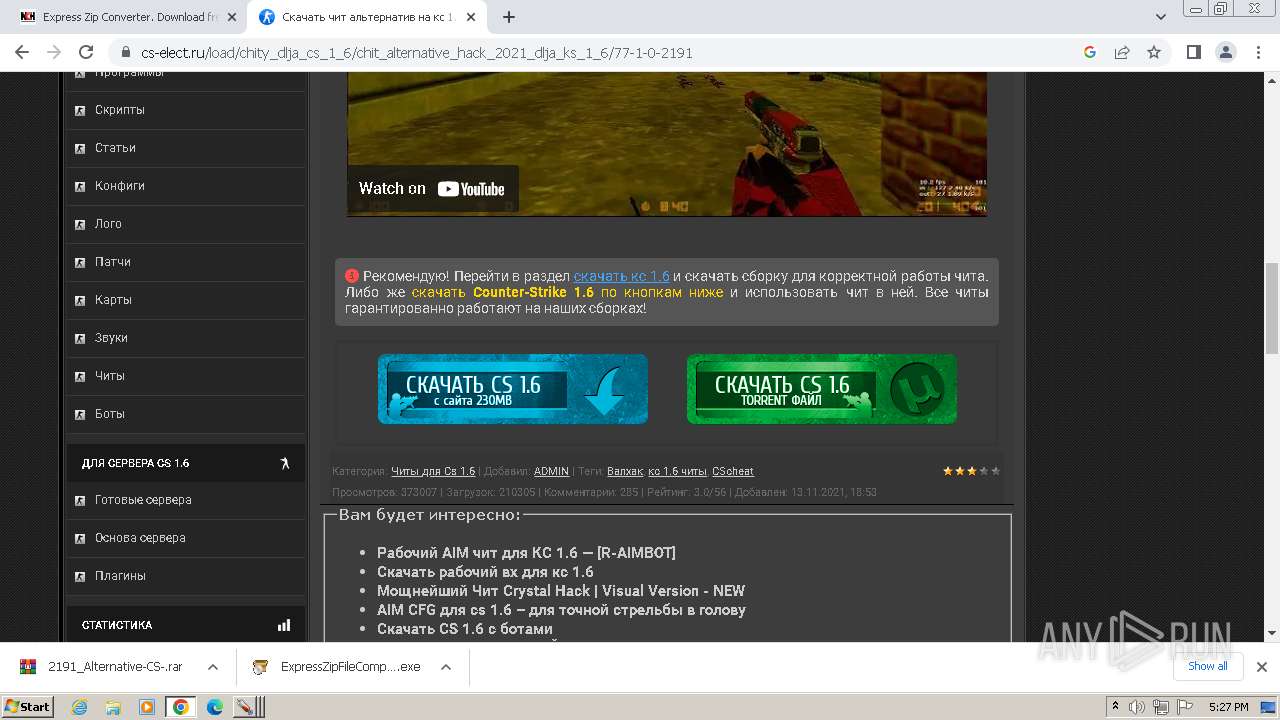Open Crystal Hack Visual Version link
This screenshot has height=720, width=1280.
[561, 591]
